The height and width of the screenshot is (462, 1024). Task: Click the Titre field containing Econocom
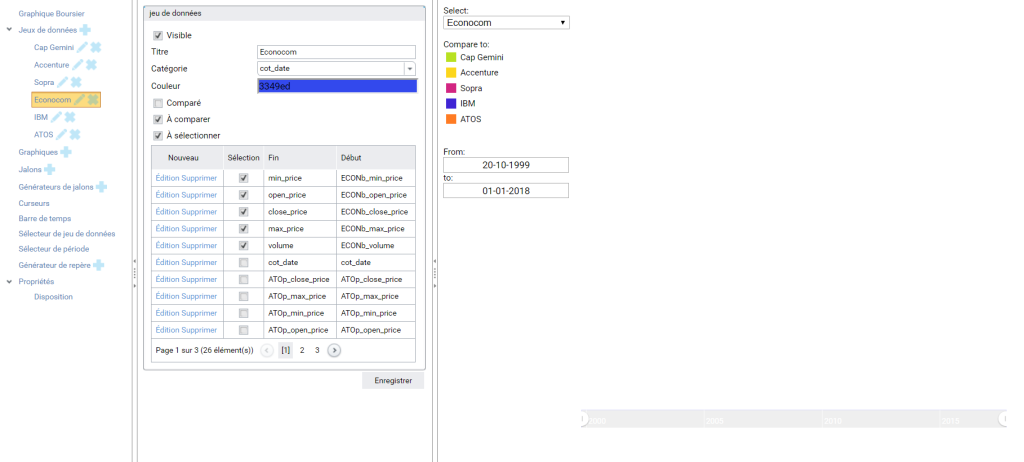[x=337, y=52]
